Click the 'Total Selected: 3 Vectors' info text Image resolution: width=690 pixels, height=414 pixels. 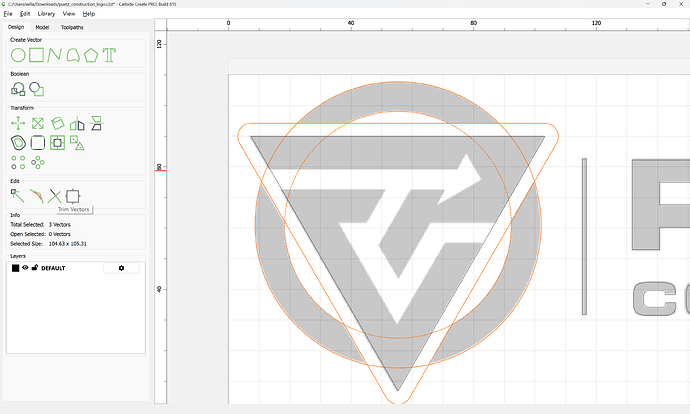40,224
